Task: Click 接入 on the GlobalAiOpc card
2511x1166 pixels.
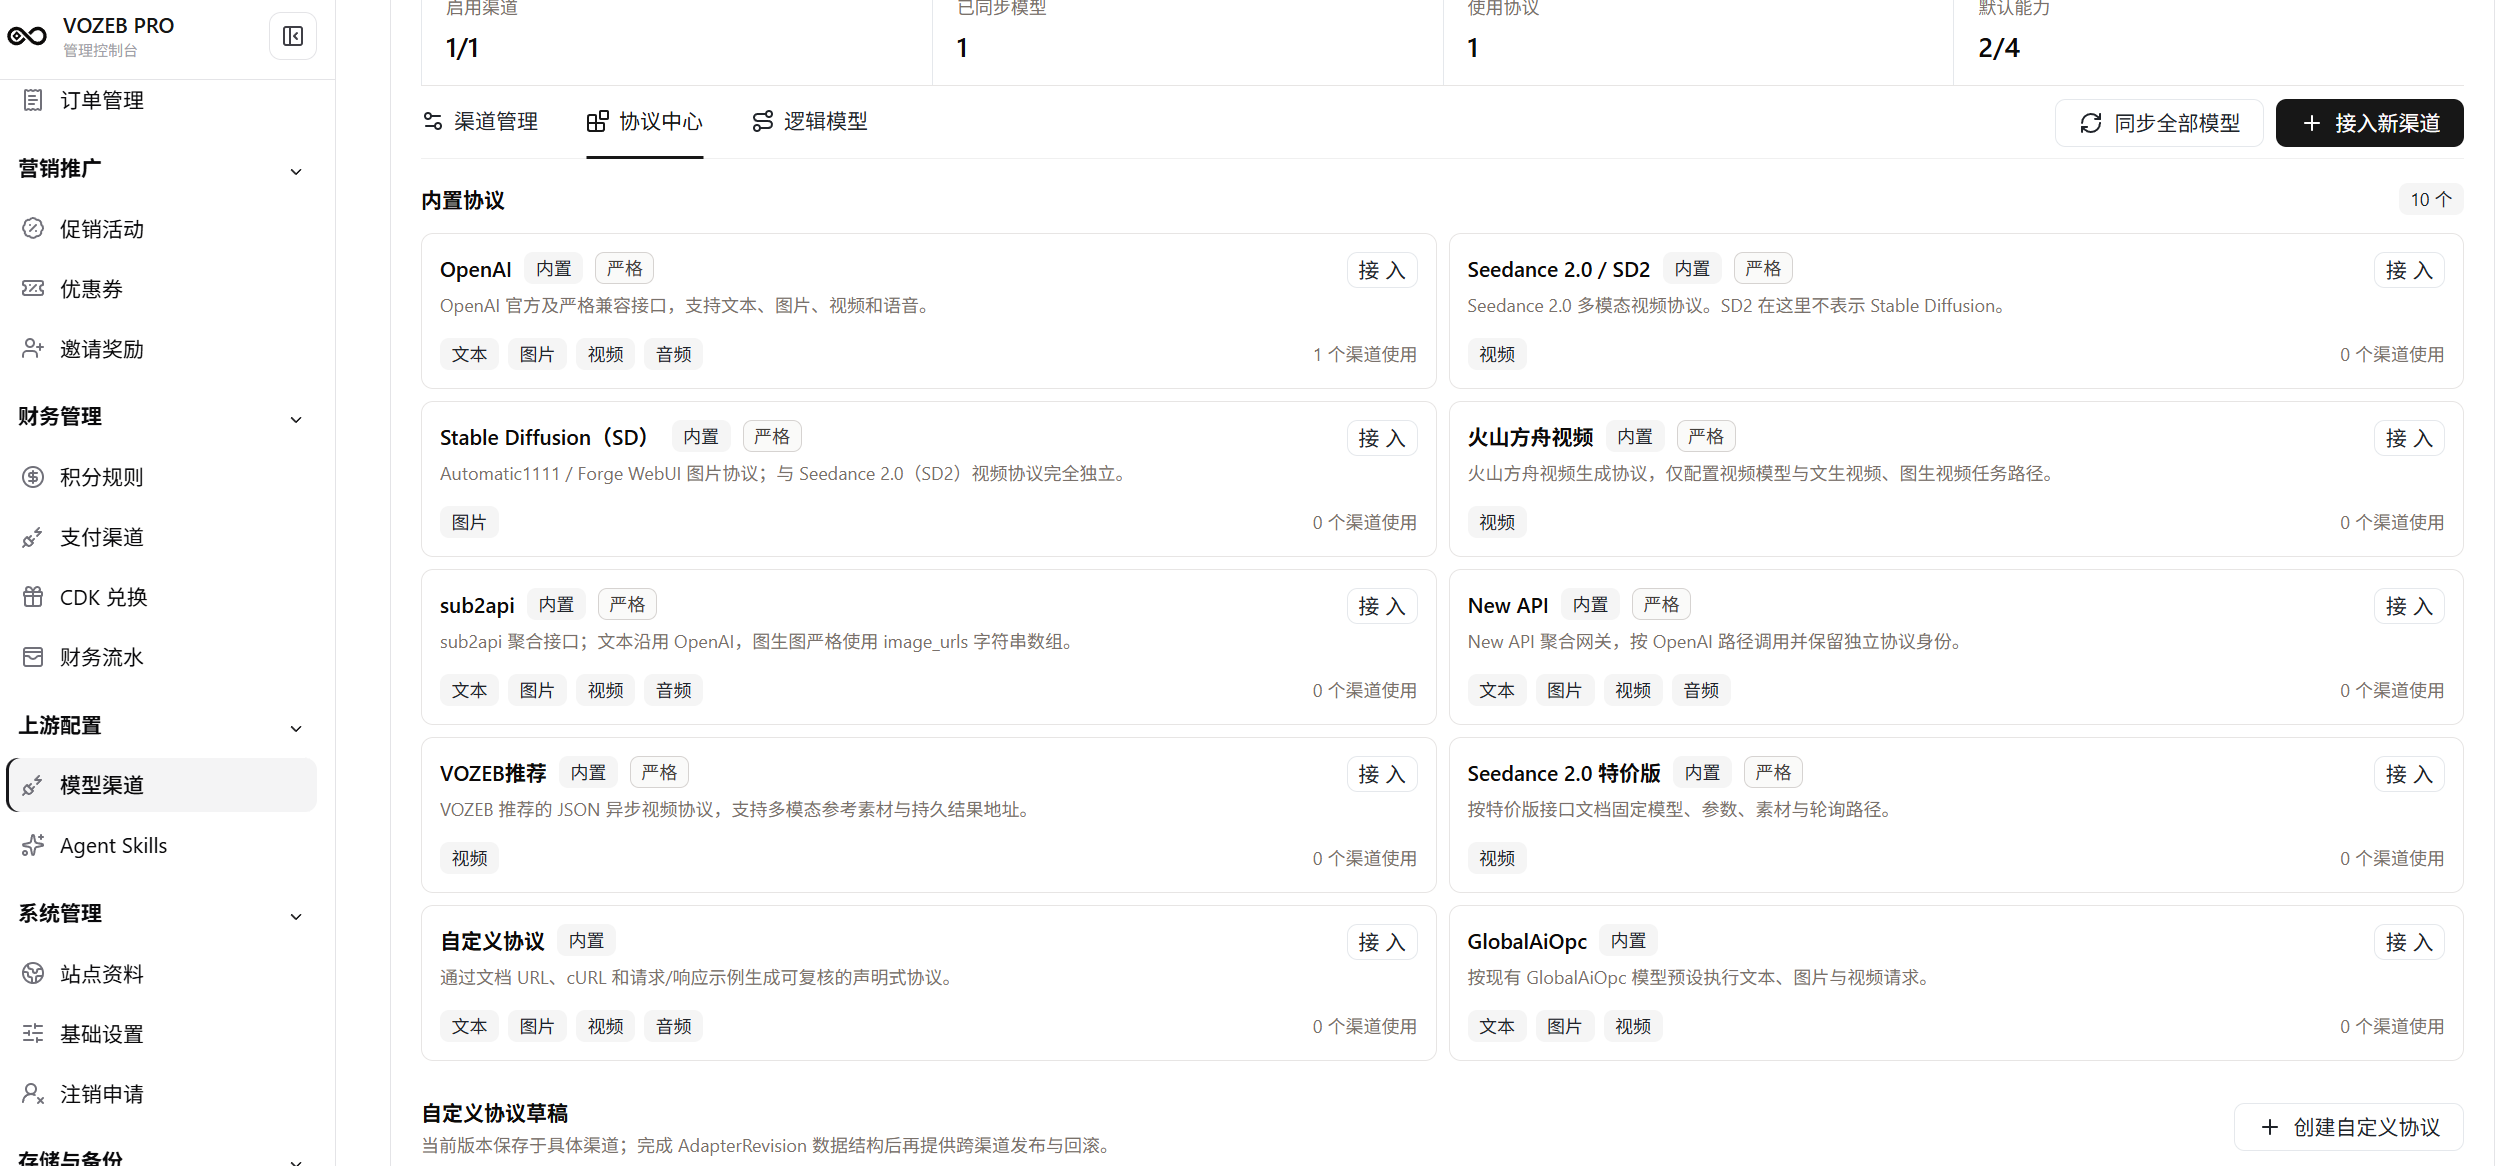Action: click(x=2408, y=942)
